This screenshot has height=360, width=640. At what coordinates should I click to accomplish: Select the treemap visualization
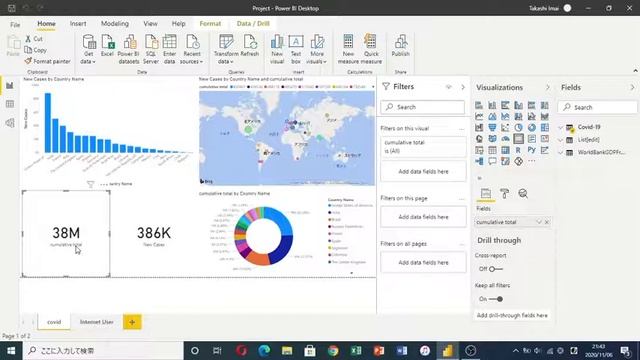click(544, 127)
